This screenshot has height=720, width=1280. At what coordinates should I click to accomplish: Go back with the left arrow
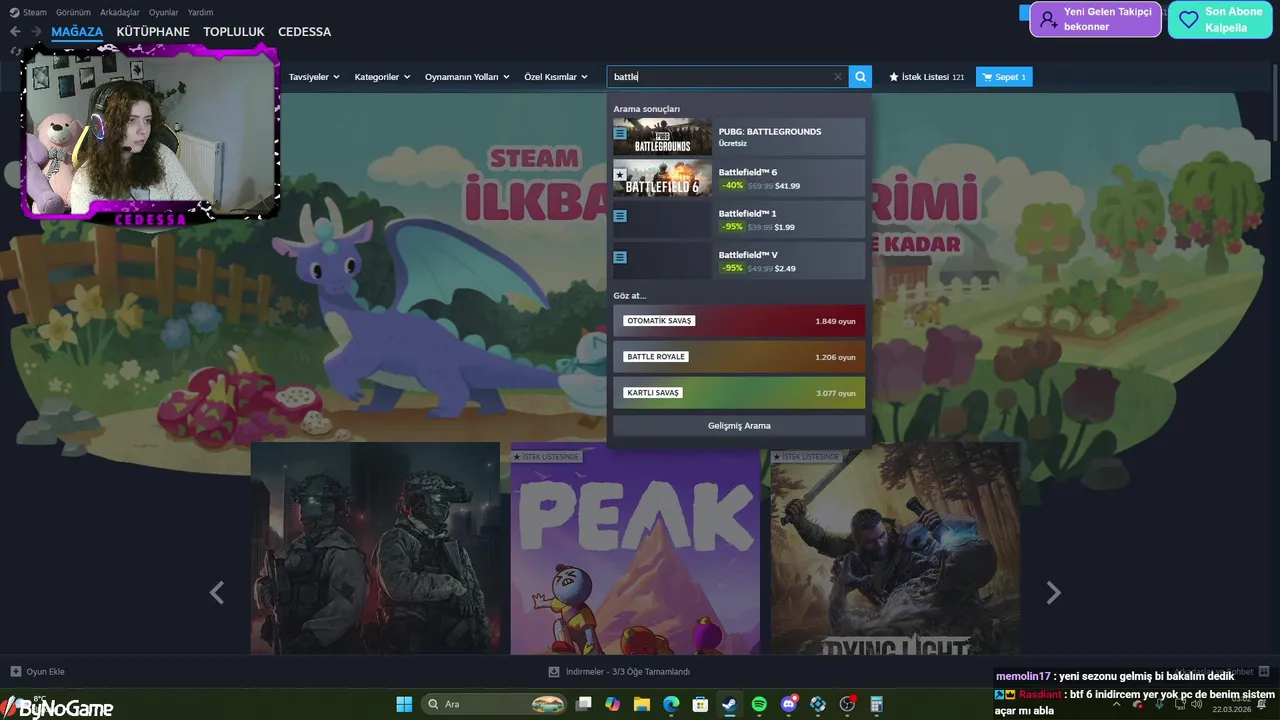point(15,32)
